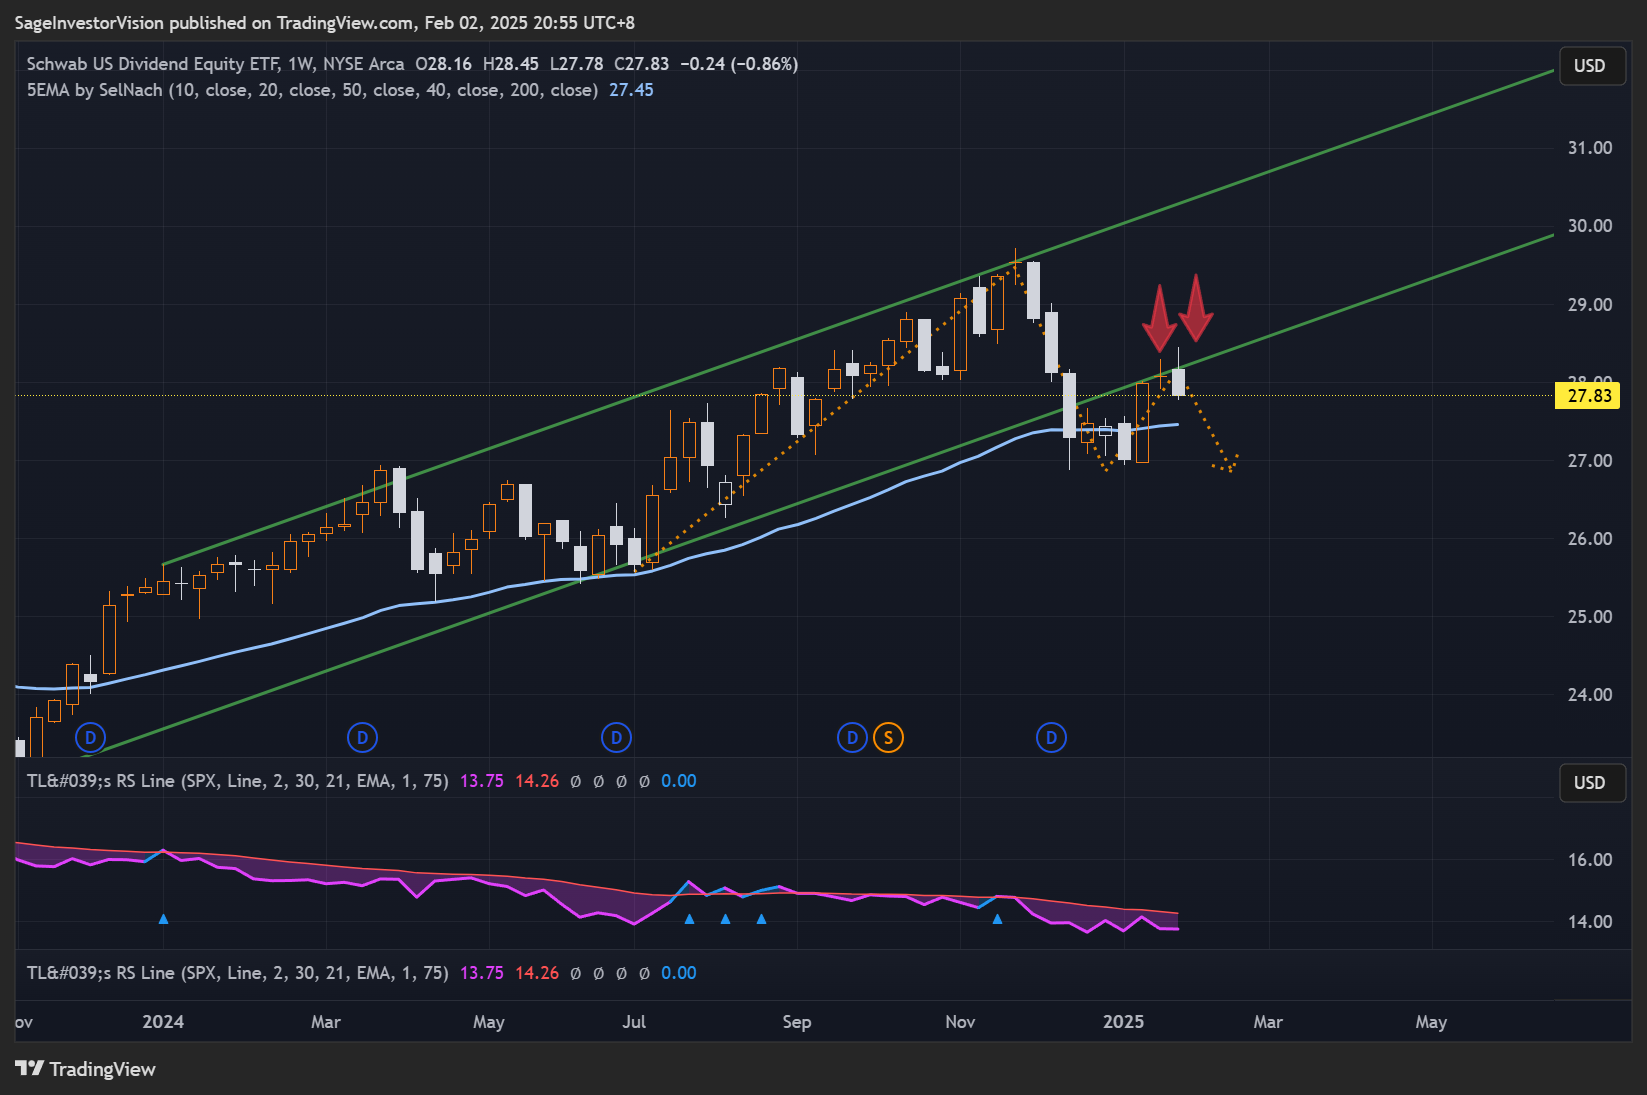The width and height of the screenshot is (1647, 1095).
Task: Click the L27.78 low value
Action: (576, 64)
